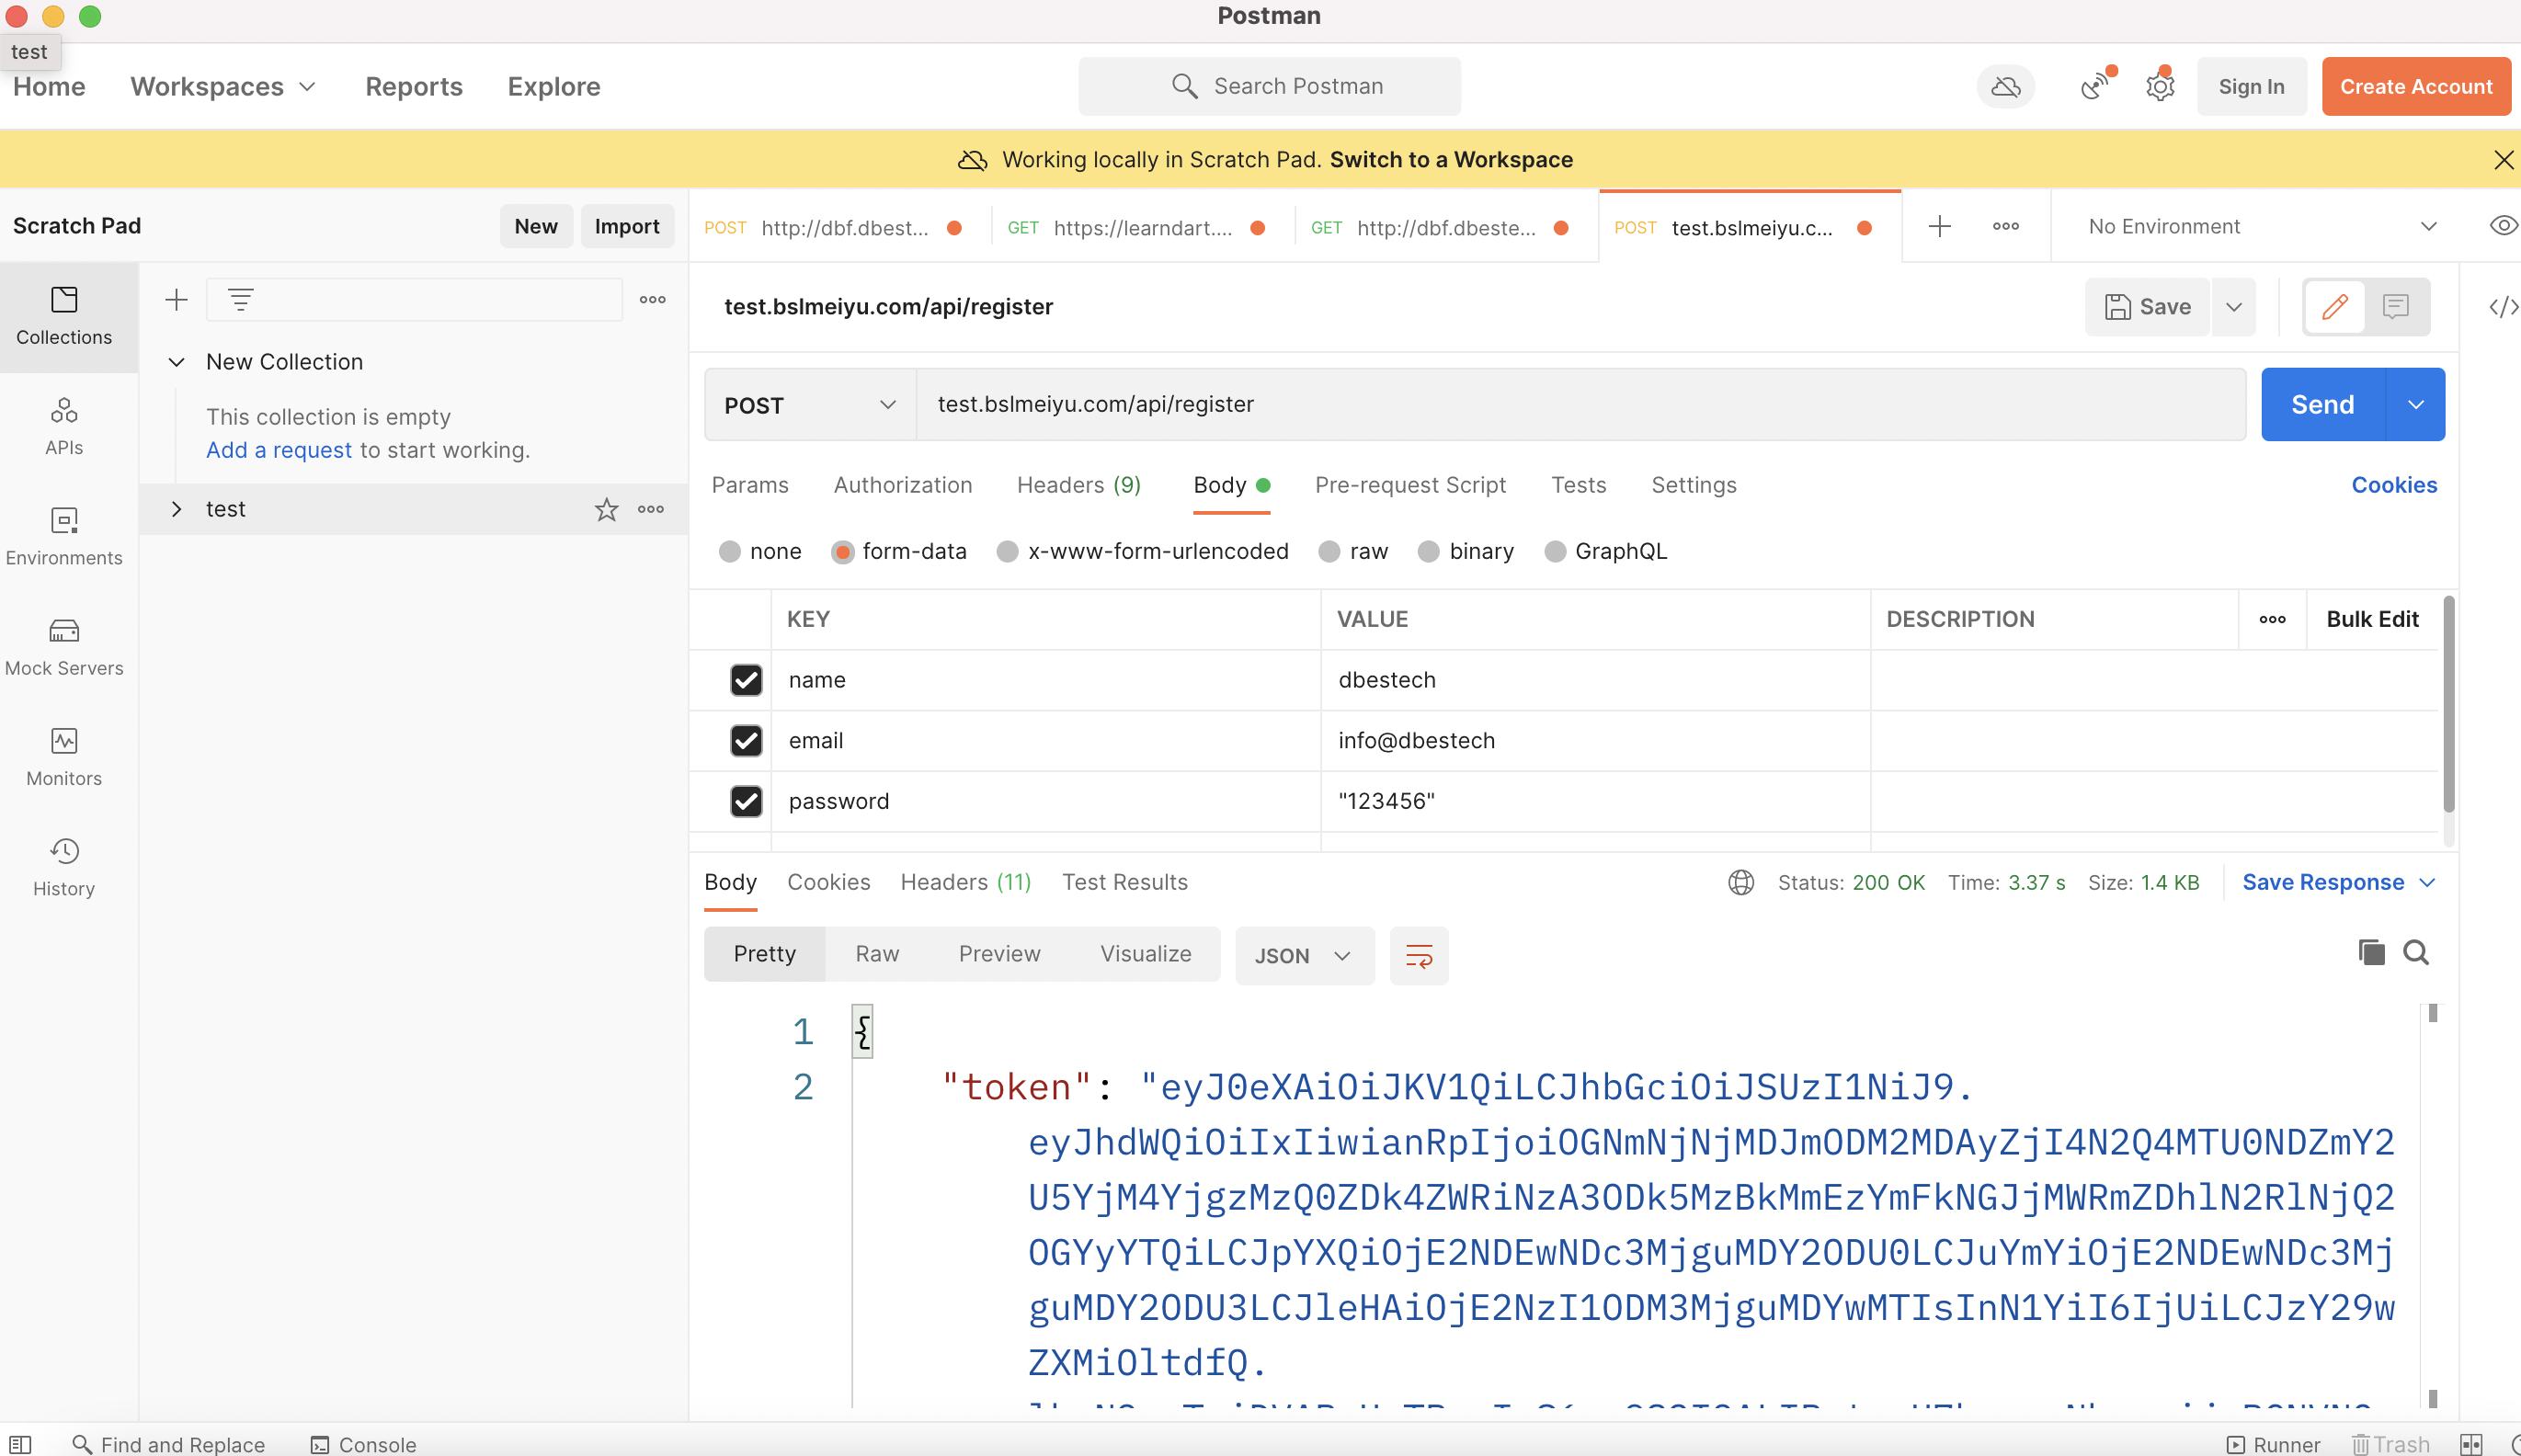Click the Bulk Edit link
The width and height of the screenshot is (2521, 1456).
[2372, 619]
